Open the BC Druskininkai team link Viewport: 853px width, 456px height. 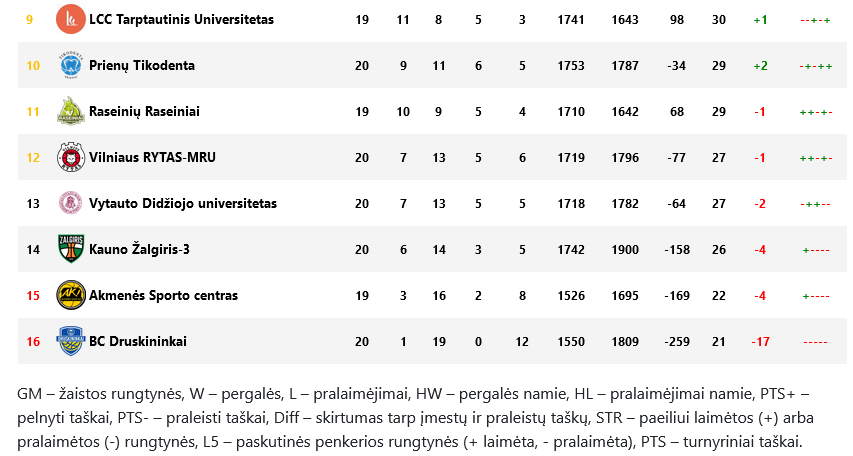tap(138, 341)
